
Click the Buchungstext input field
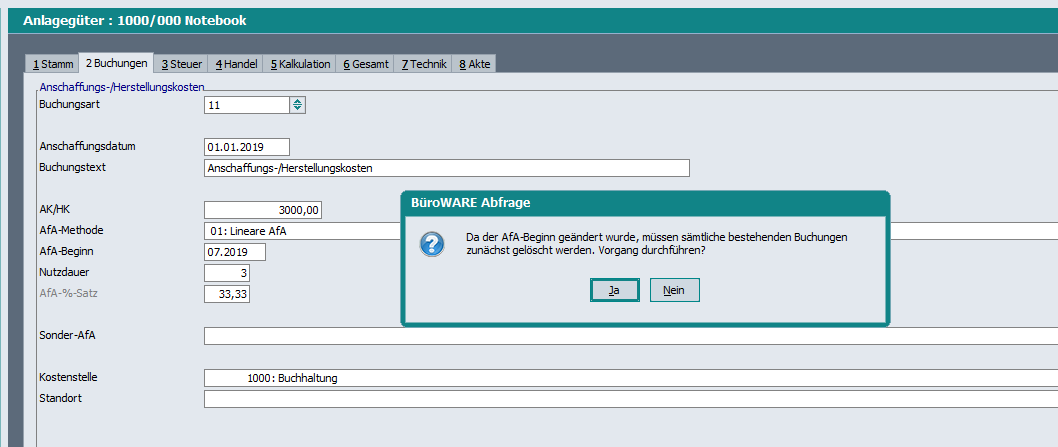pos(446,168)
